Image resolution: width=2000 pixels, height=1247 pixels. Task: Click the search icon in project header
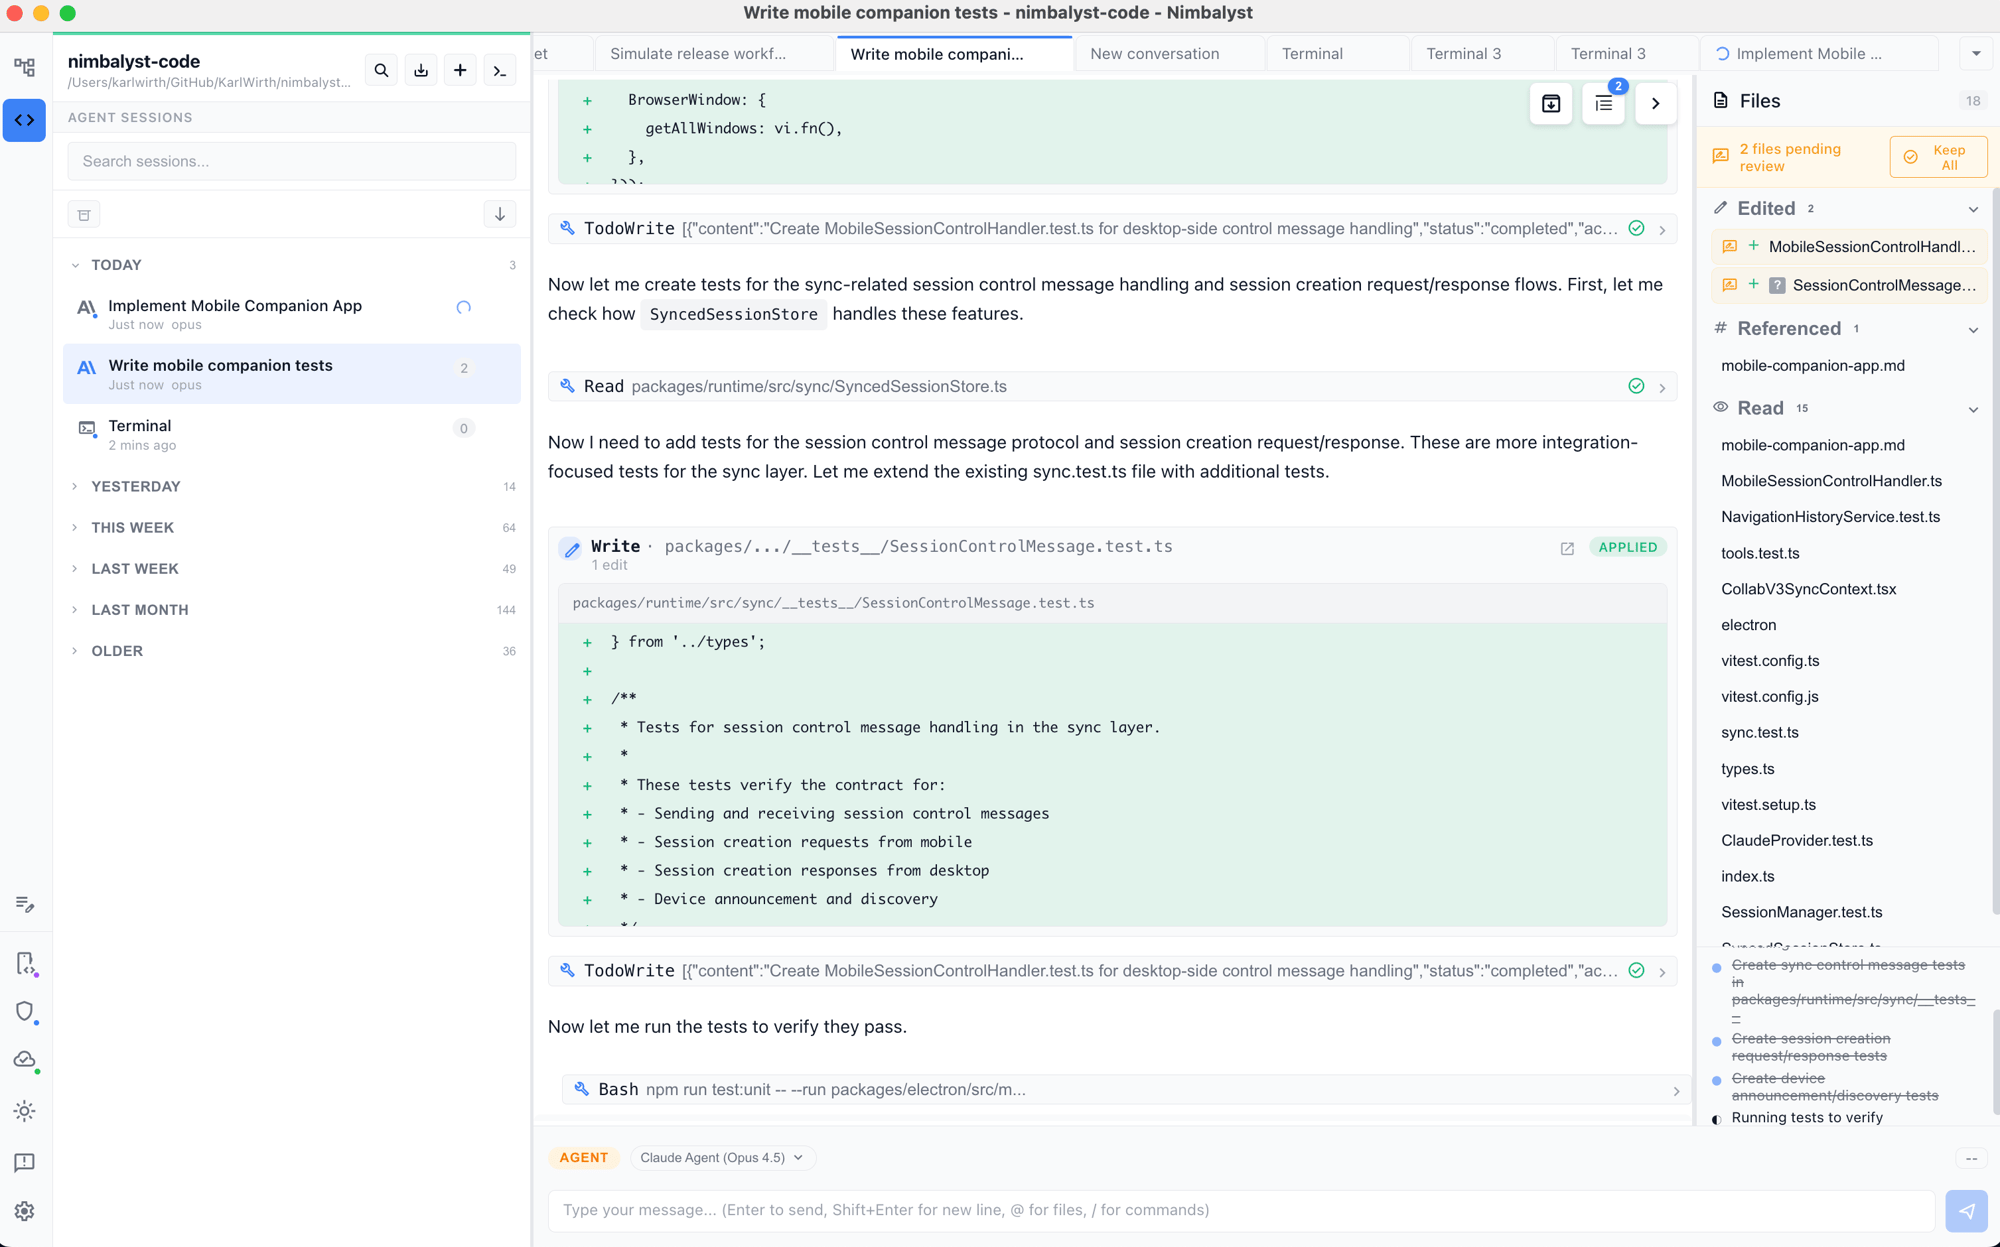381,70
